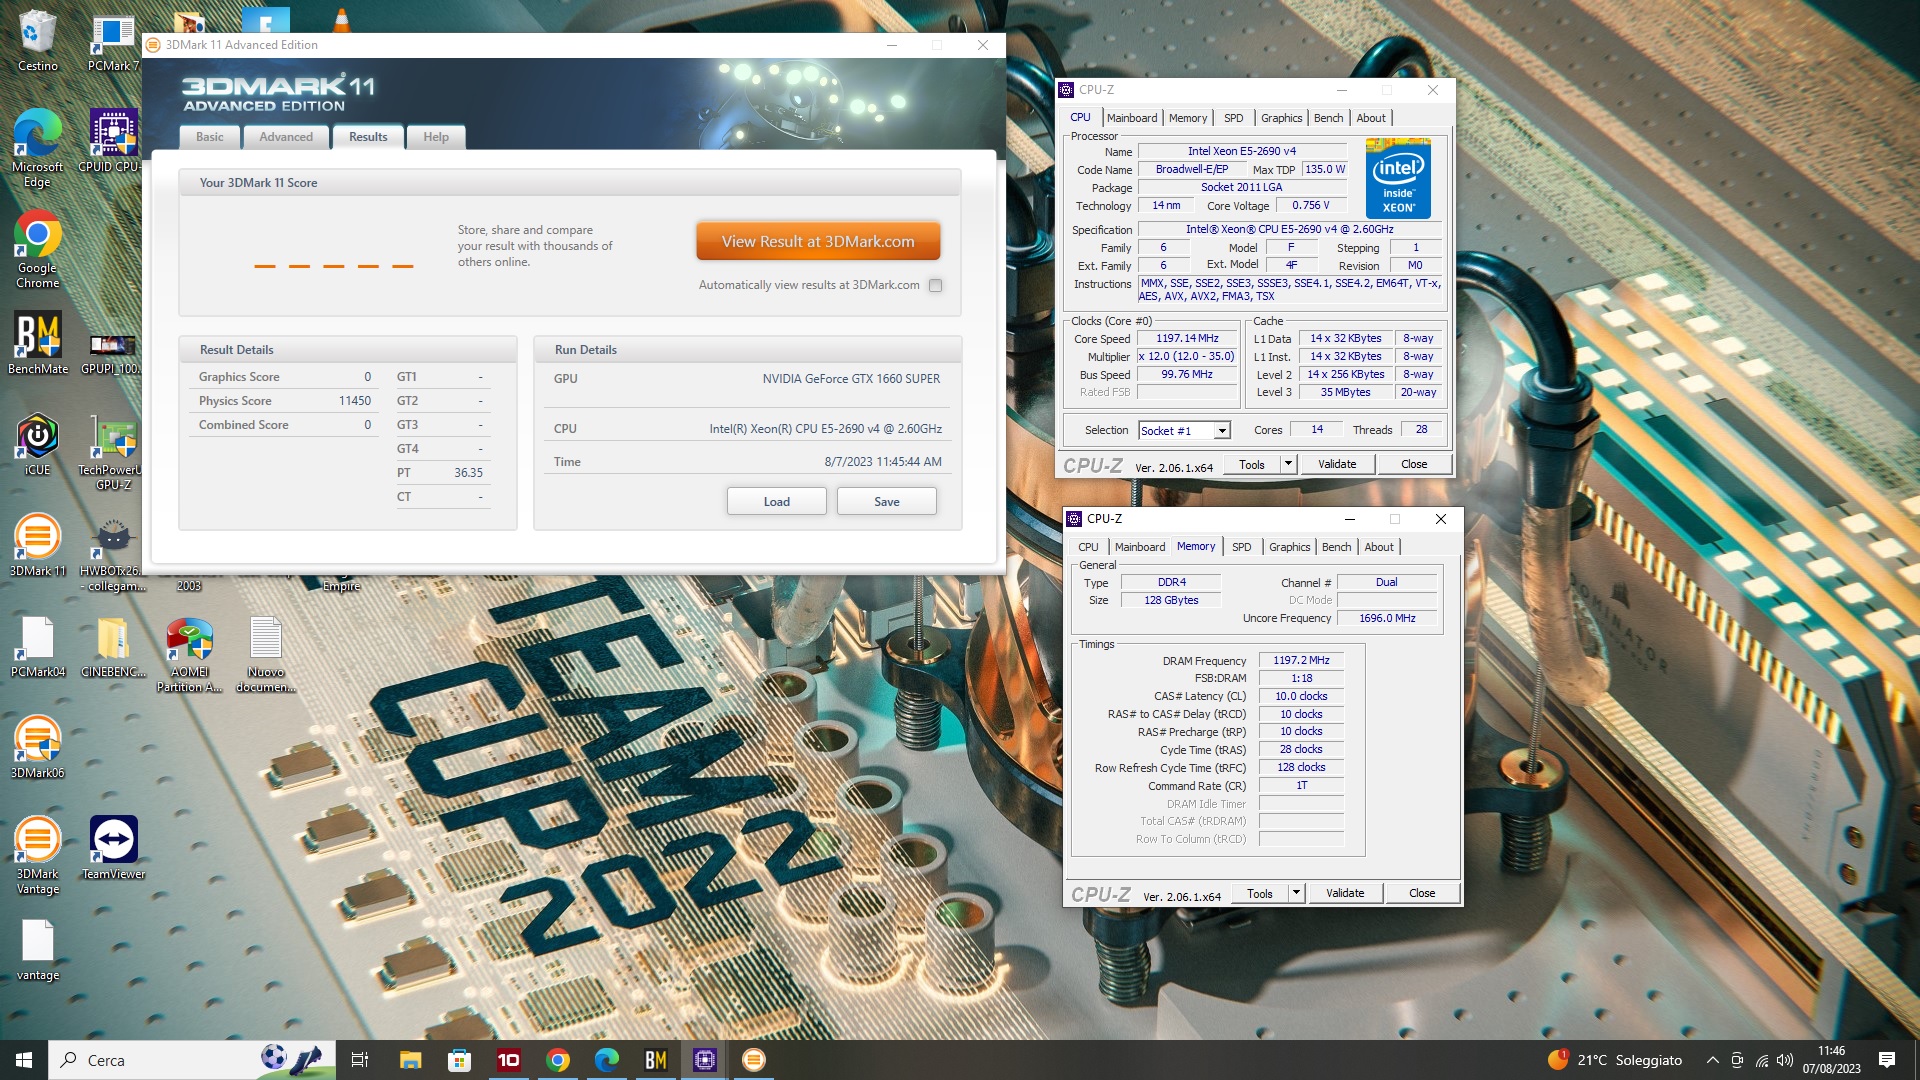1920x1080 pixels.
Task: Click the Load button in Run Details
Action: coord(777,501)
